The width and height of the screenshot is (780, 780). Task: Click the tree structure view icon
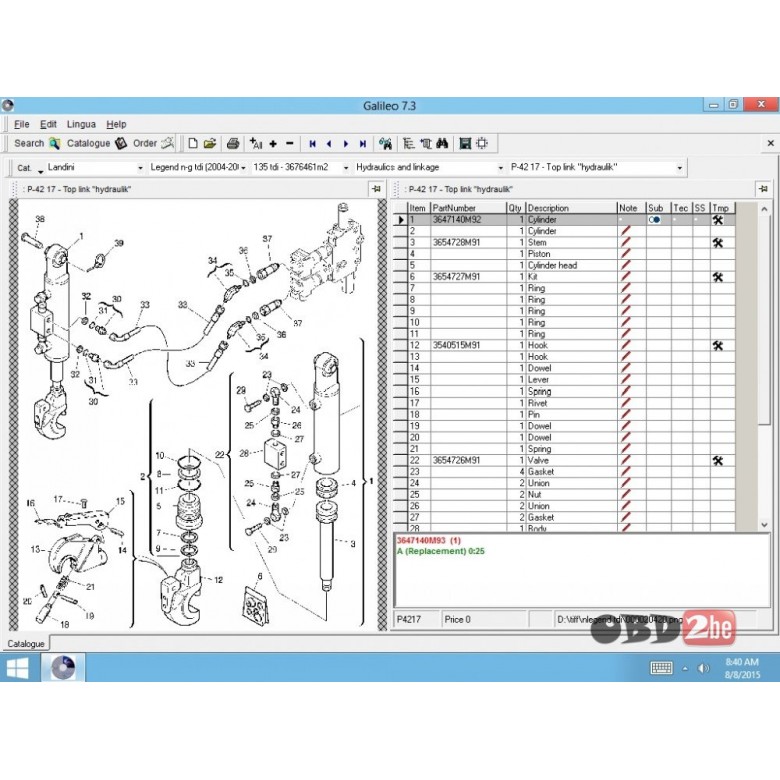[408, 144]
